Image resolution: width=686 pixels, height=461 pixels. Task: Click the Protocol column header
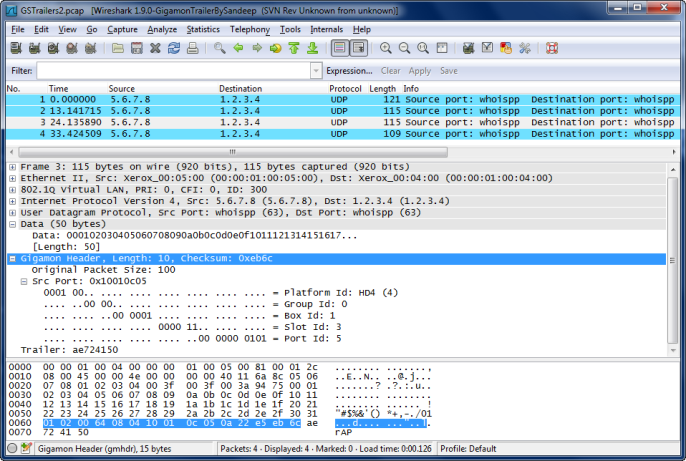[x=345, y=89]
